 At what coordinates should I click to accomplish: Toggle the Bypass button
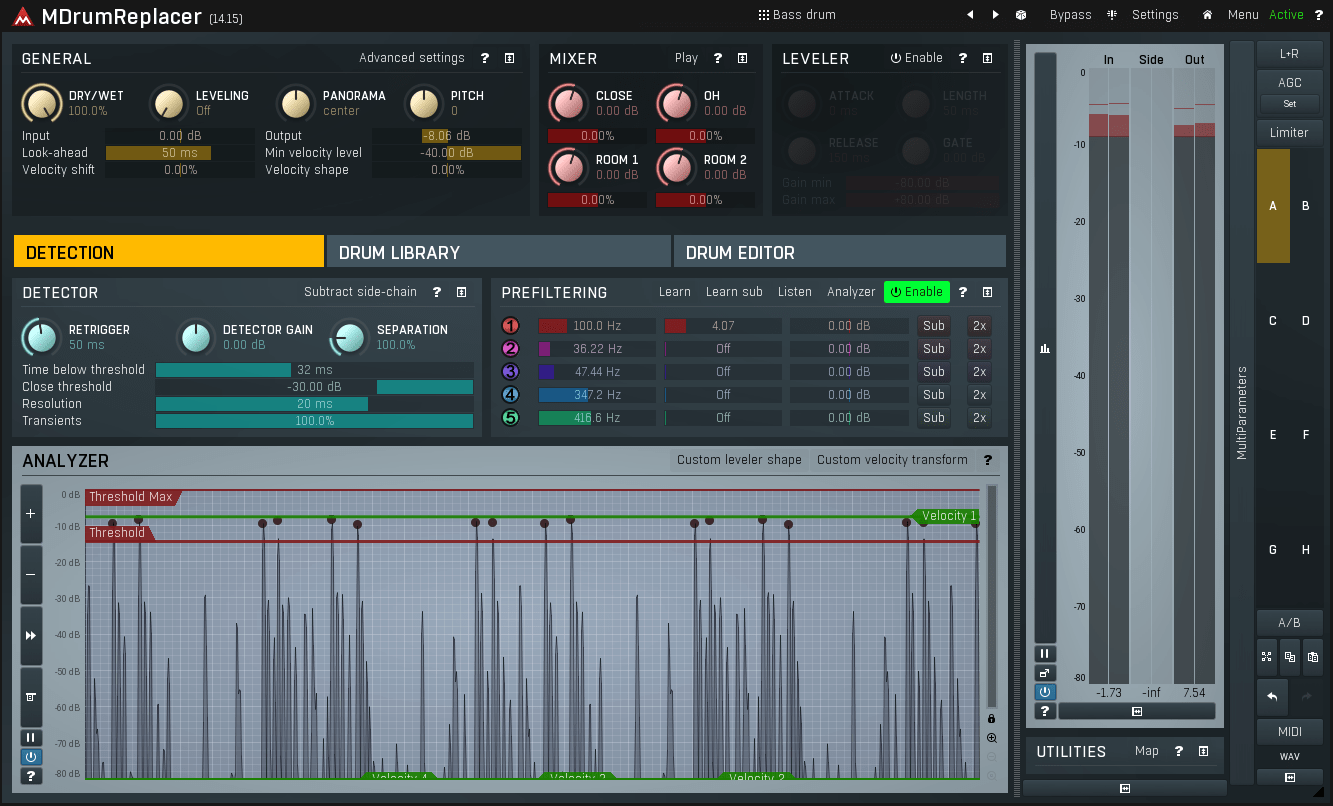tap(1071, 15)
